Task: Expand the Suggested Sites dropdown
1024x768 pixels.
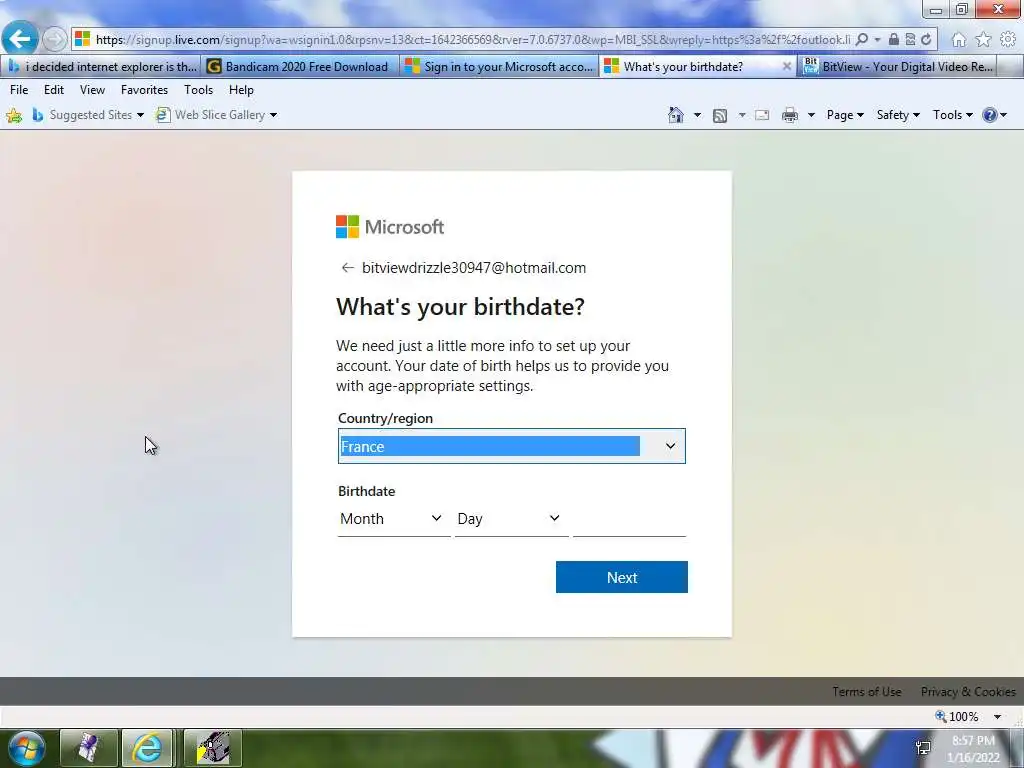Action: coord(140,116)
